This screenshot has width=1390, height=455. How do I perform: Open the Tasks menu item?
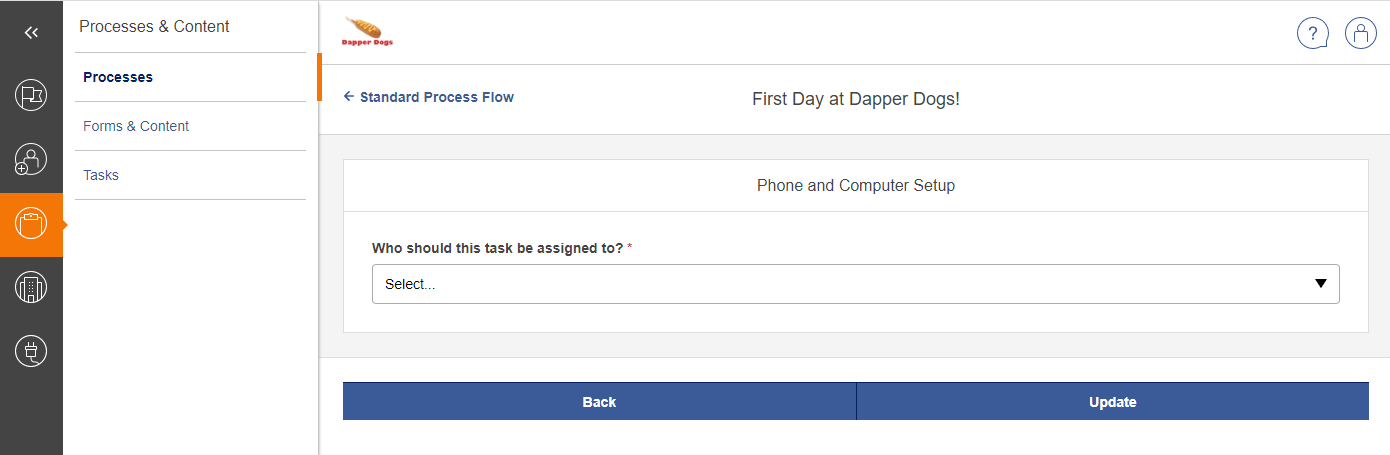(x=101, y=175)
